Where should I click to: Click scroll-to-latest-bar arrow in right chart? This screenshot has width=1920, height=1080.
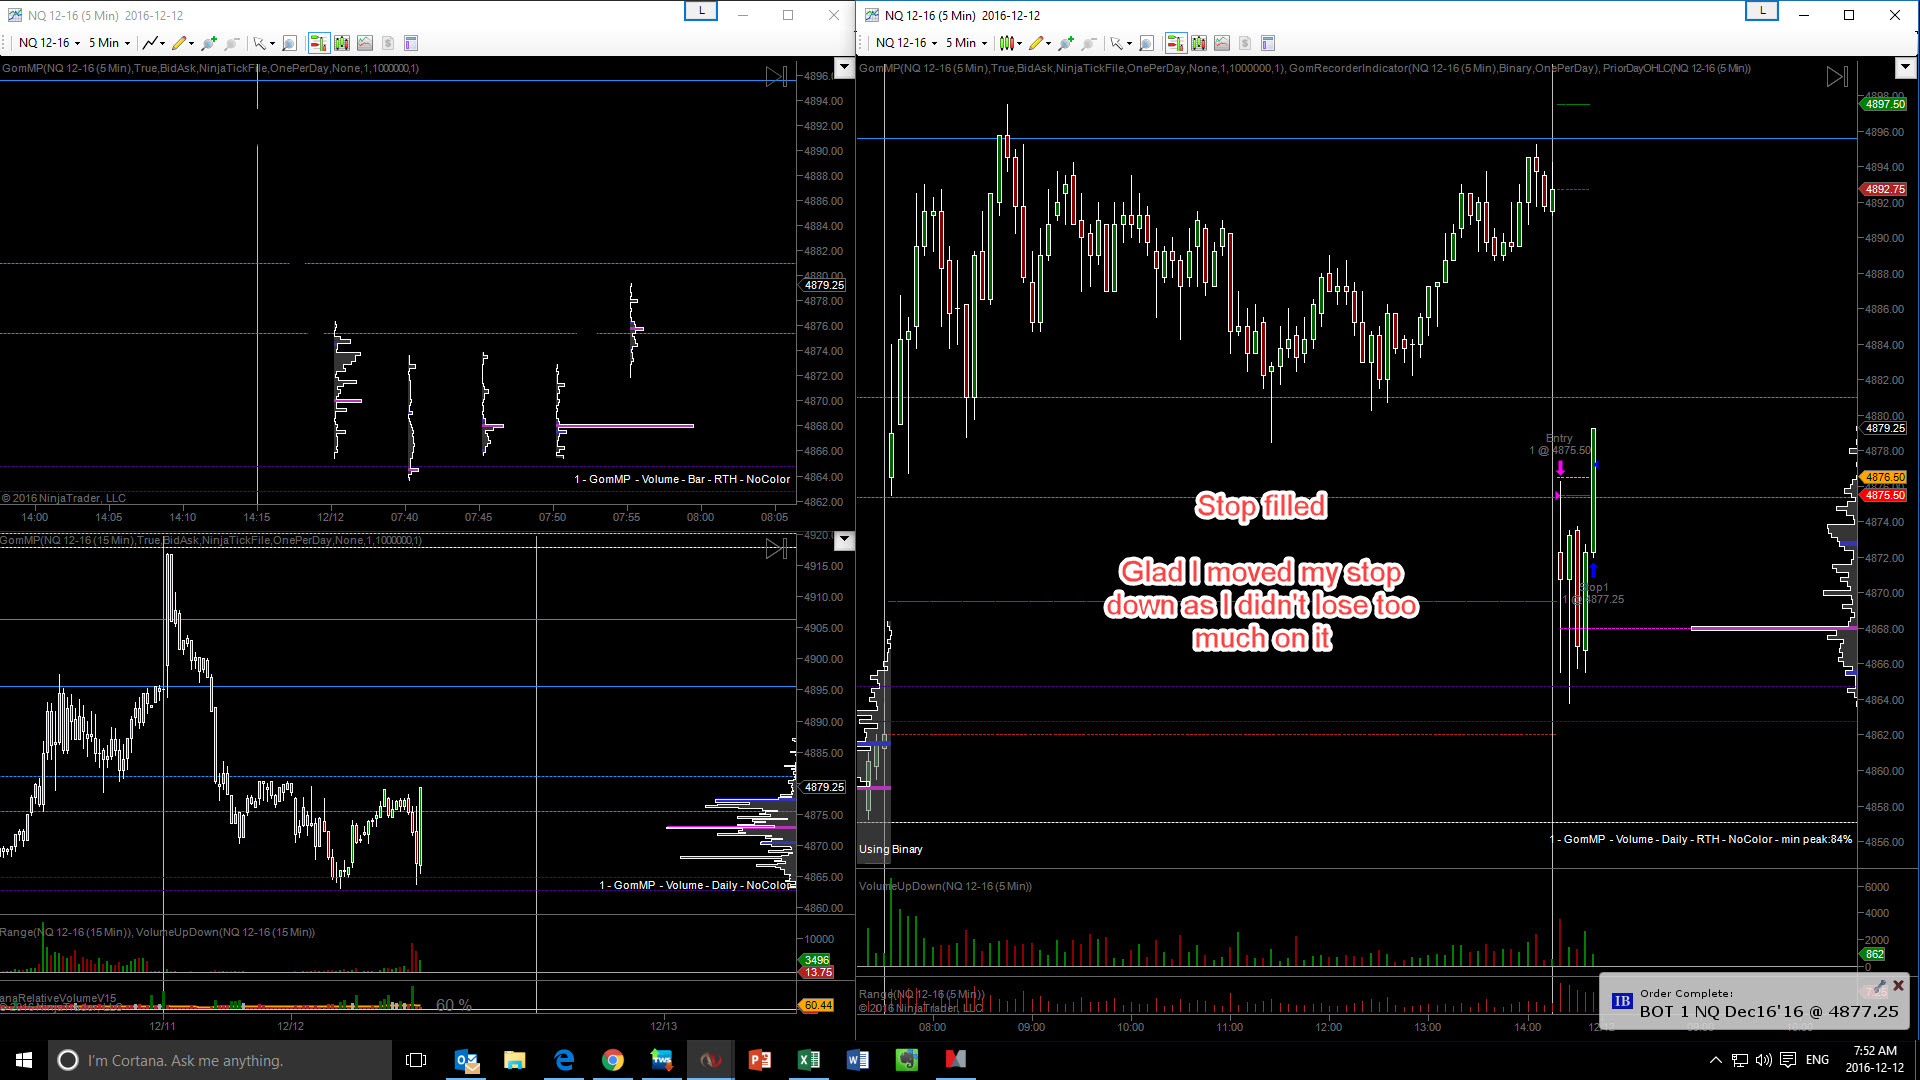coord(1837,77)
